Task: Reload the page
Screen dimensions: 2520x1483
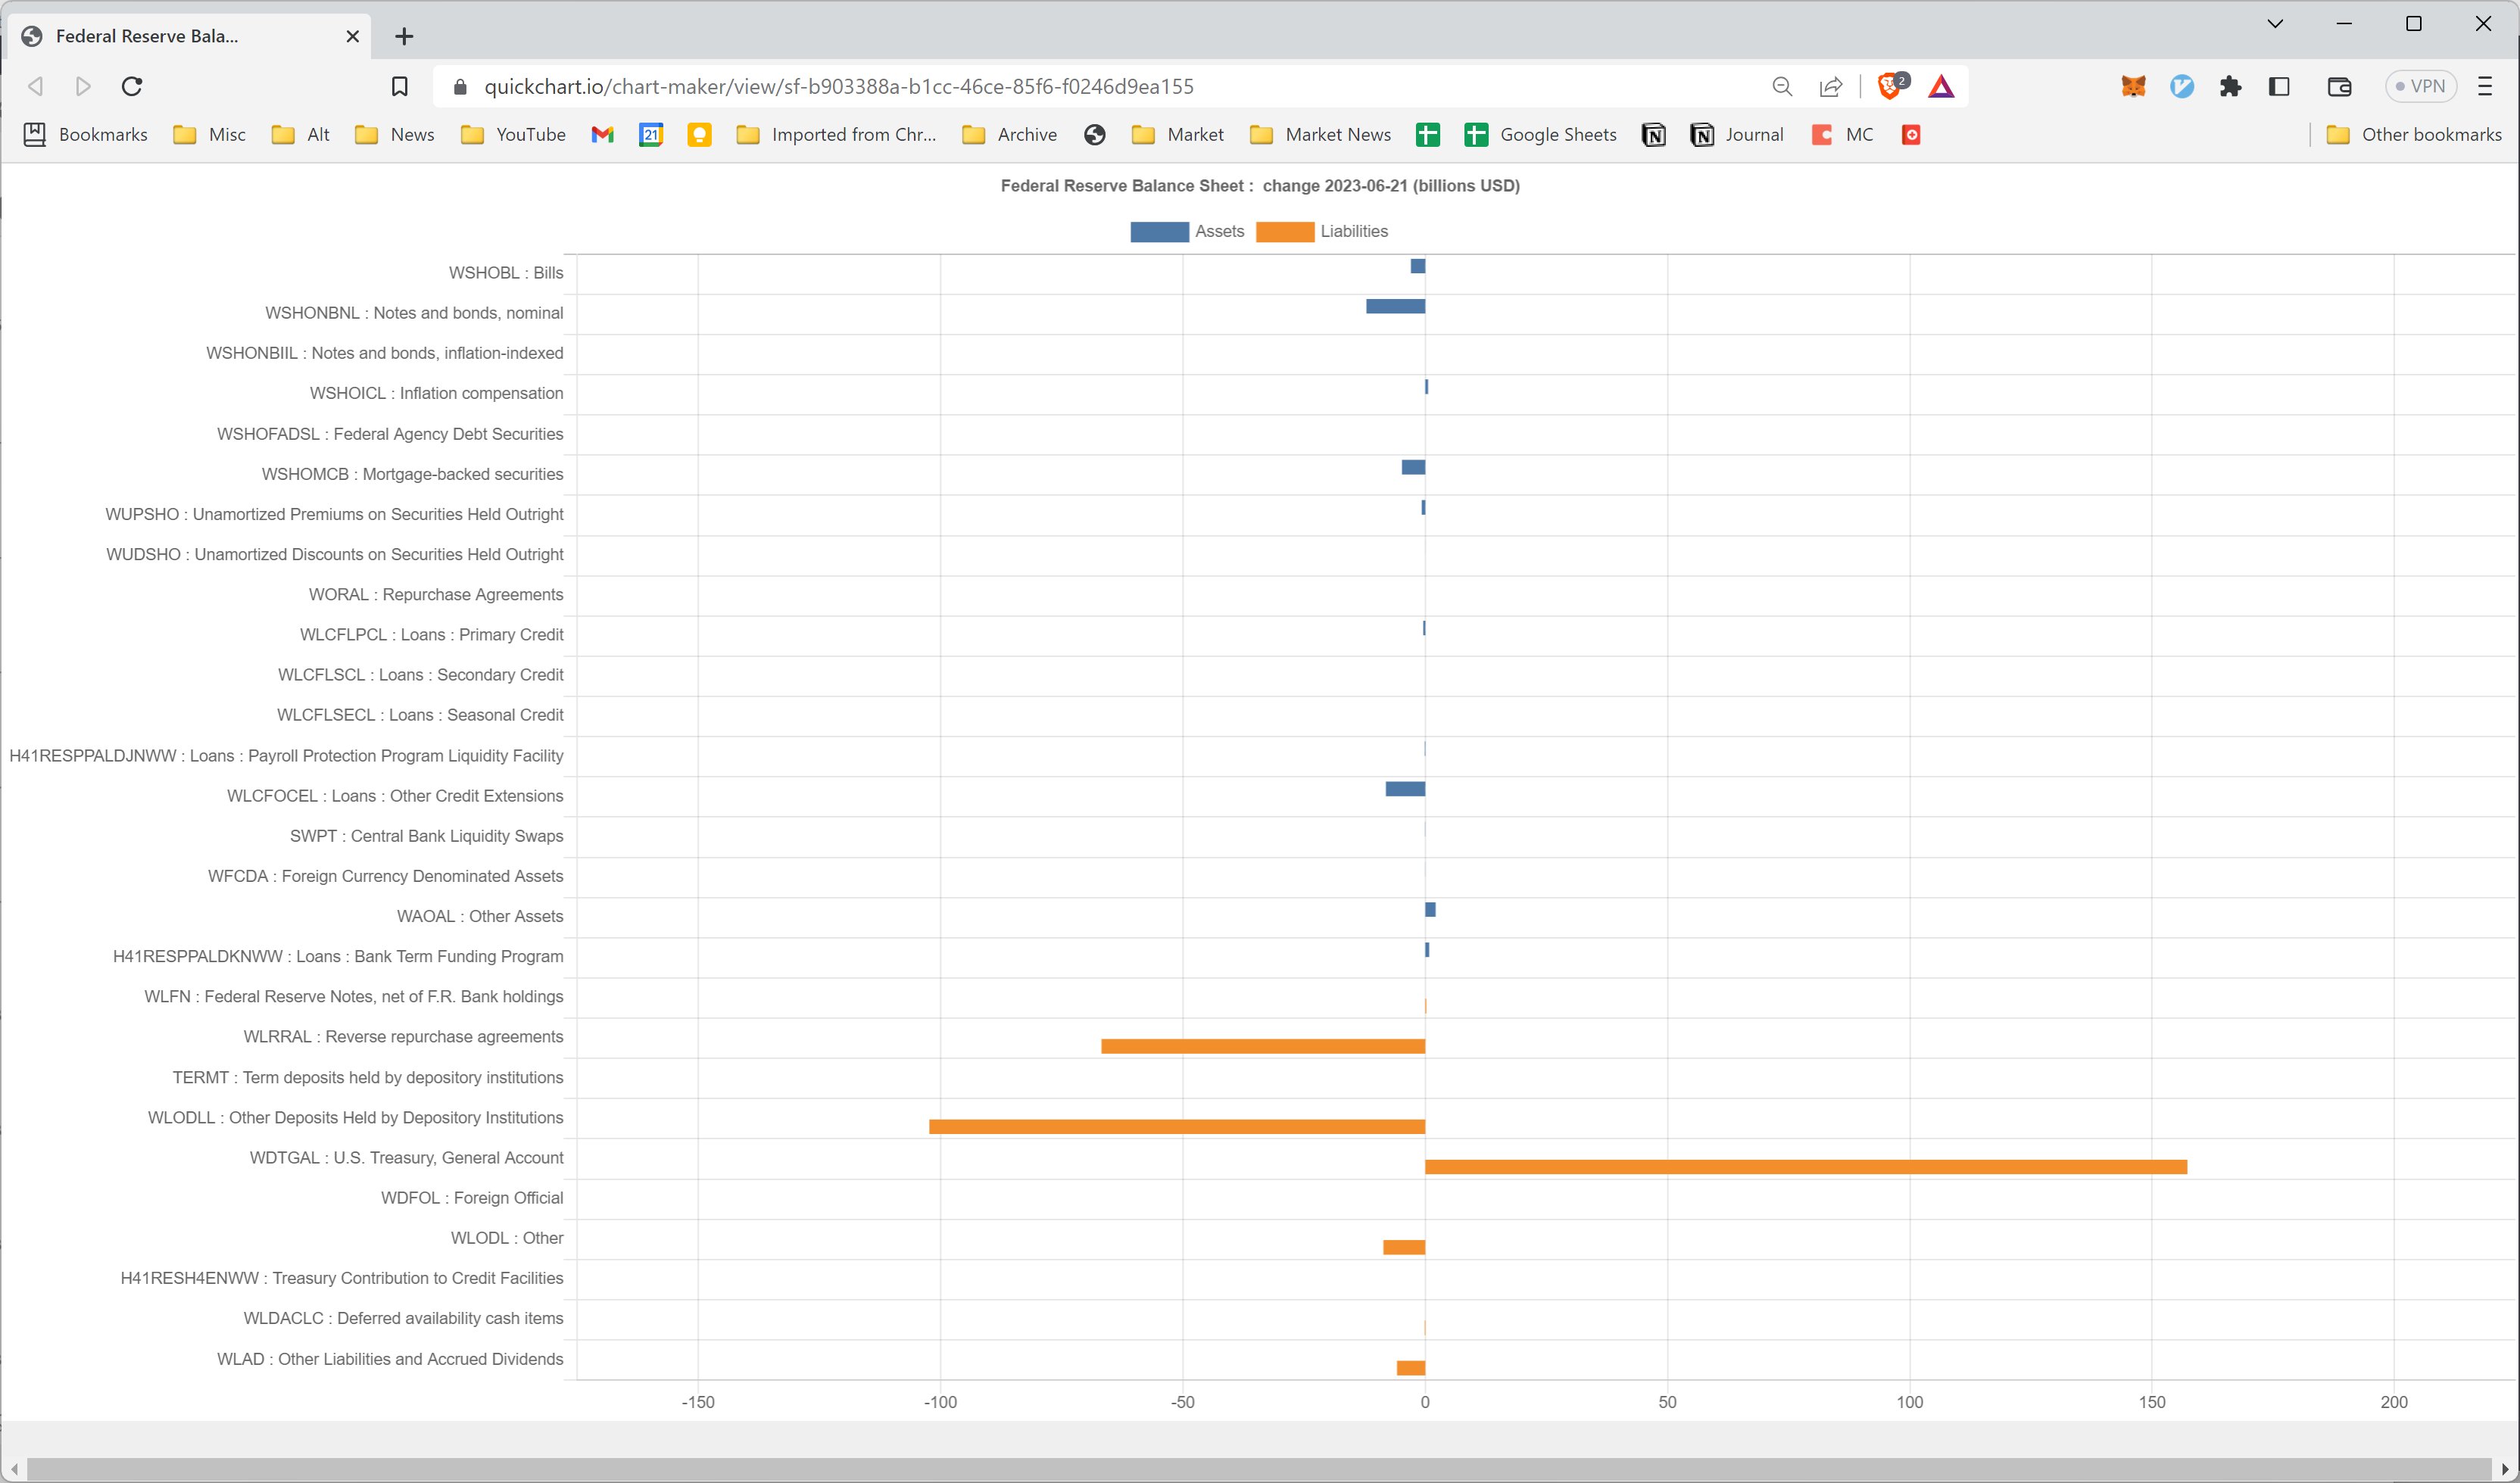Action: [132, 86]
